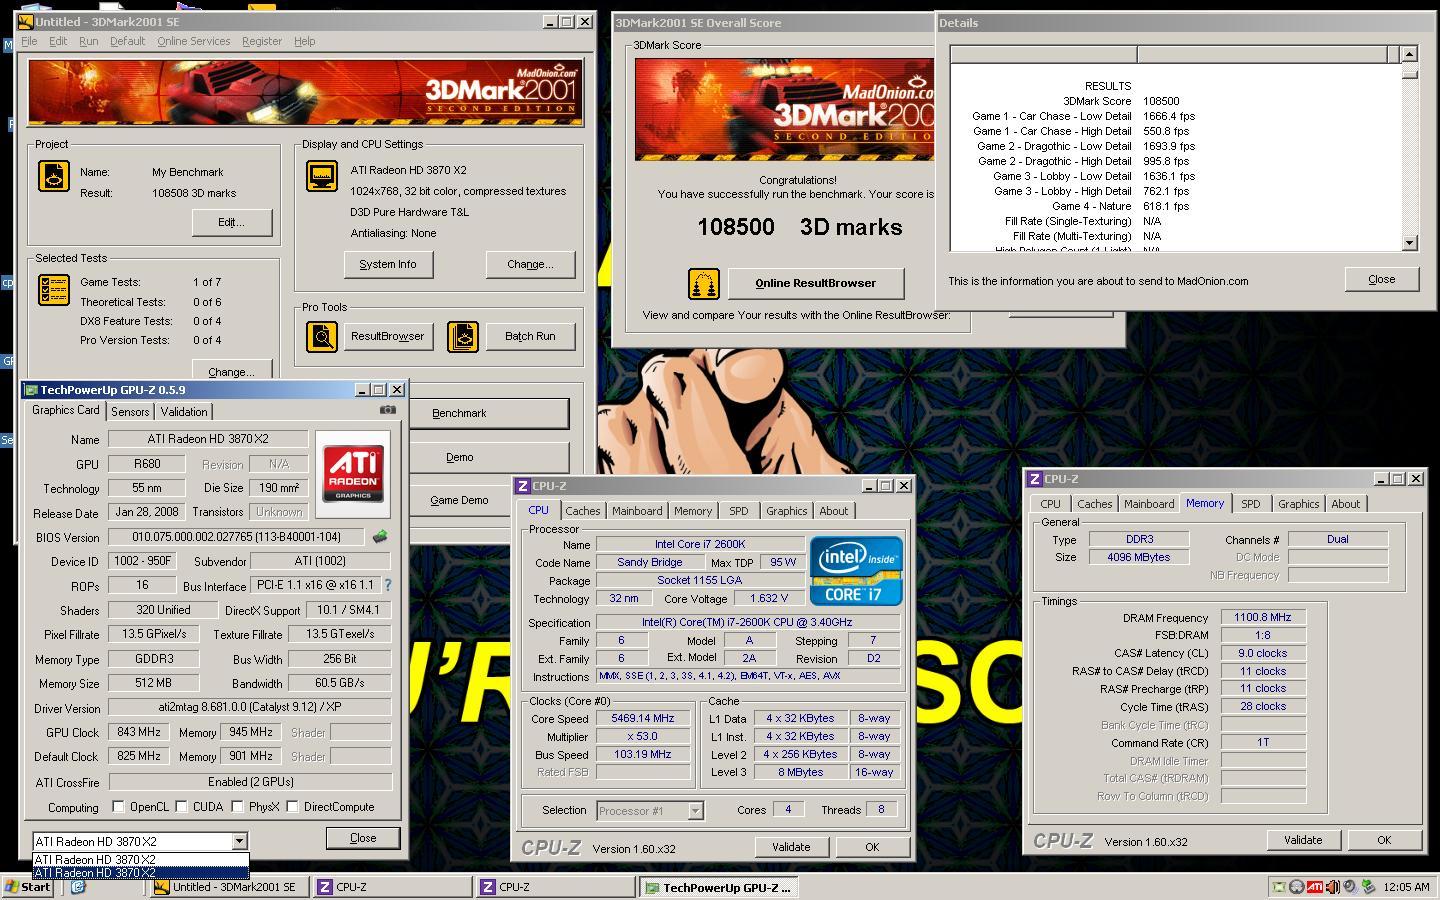Open the File menu in 3DMark
1440x900 pixels.
(29, 41)
